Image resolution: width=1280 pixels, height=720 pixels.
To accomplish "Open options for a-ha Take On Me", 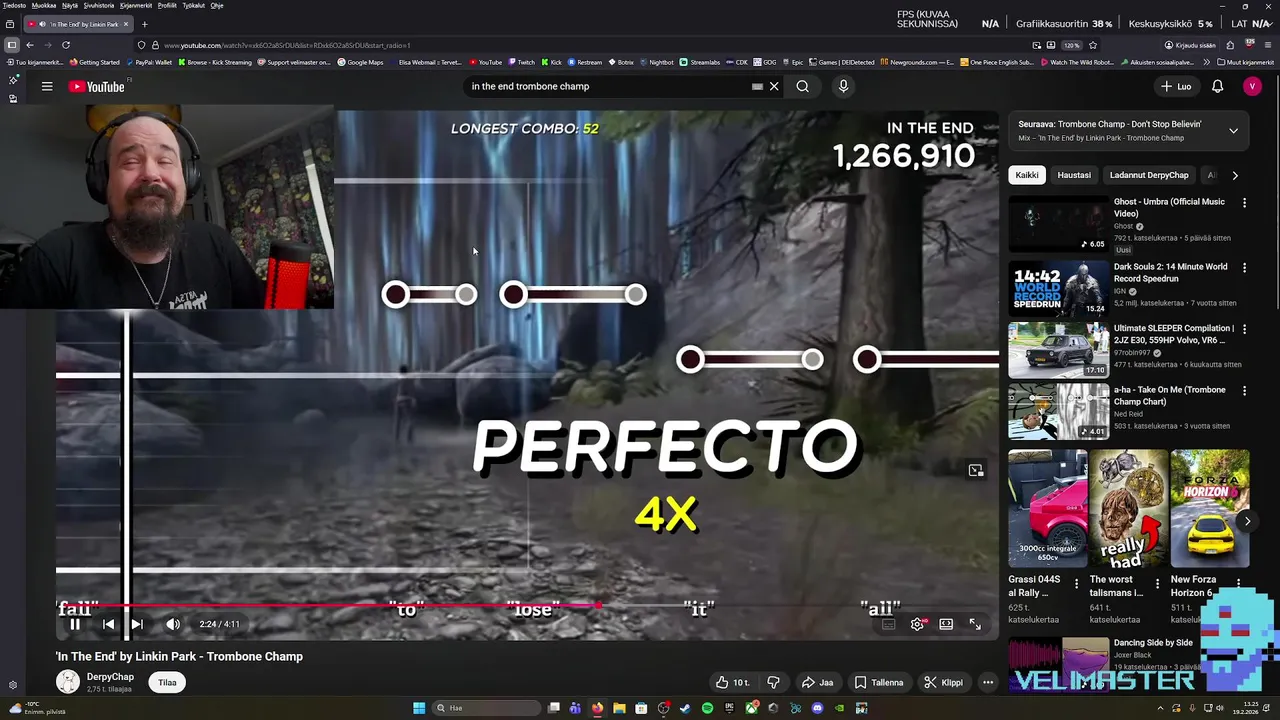I will pos(1244,391).
